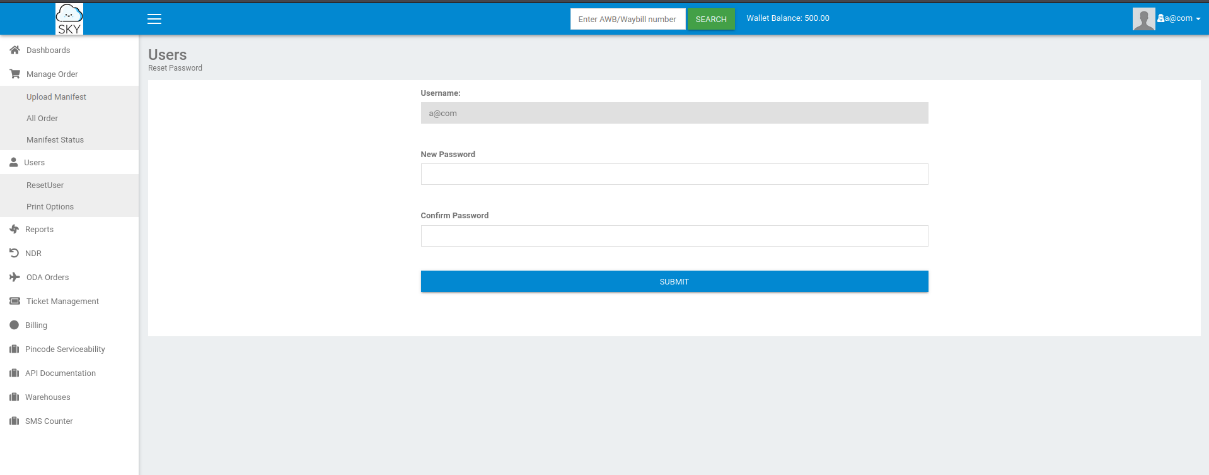
Task: Click the Billing circle icon
Action: [x=14, y=325]
